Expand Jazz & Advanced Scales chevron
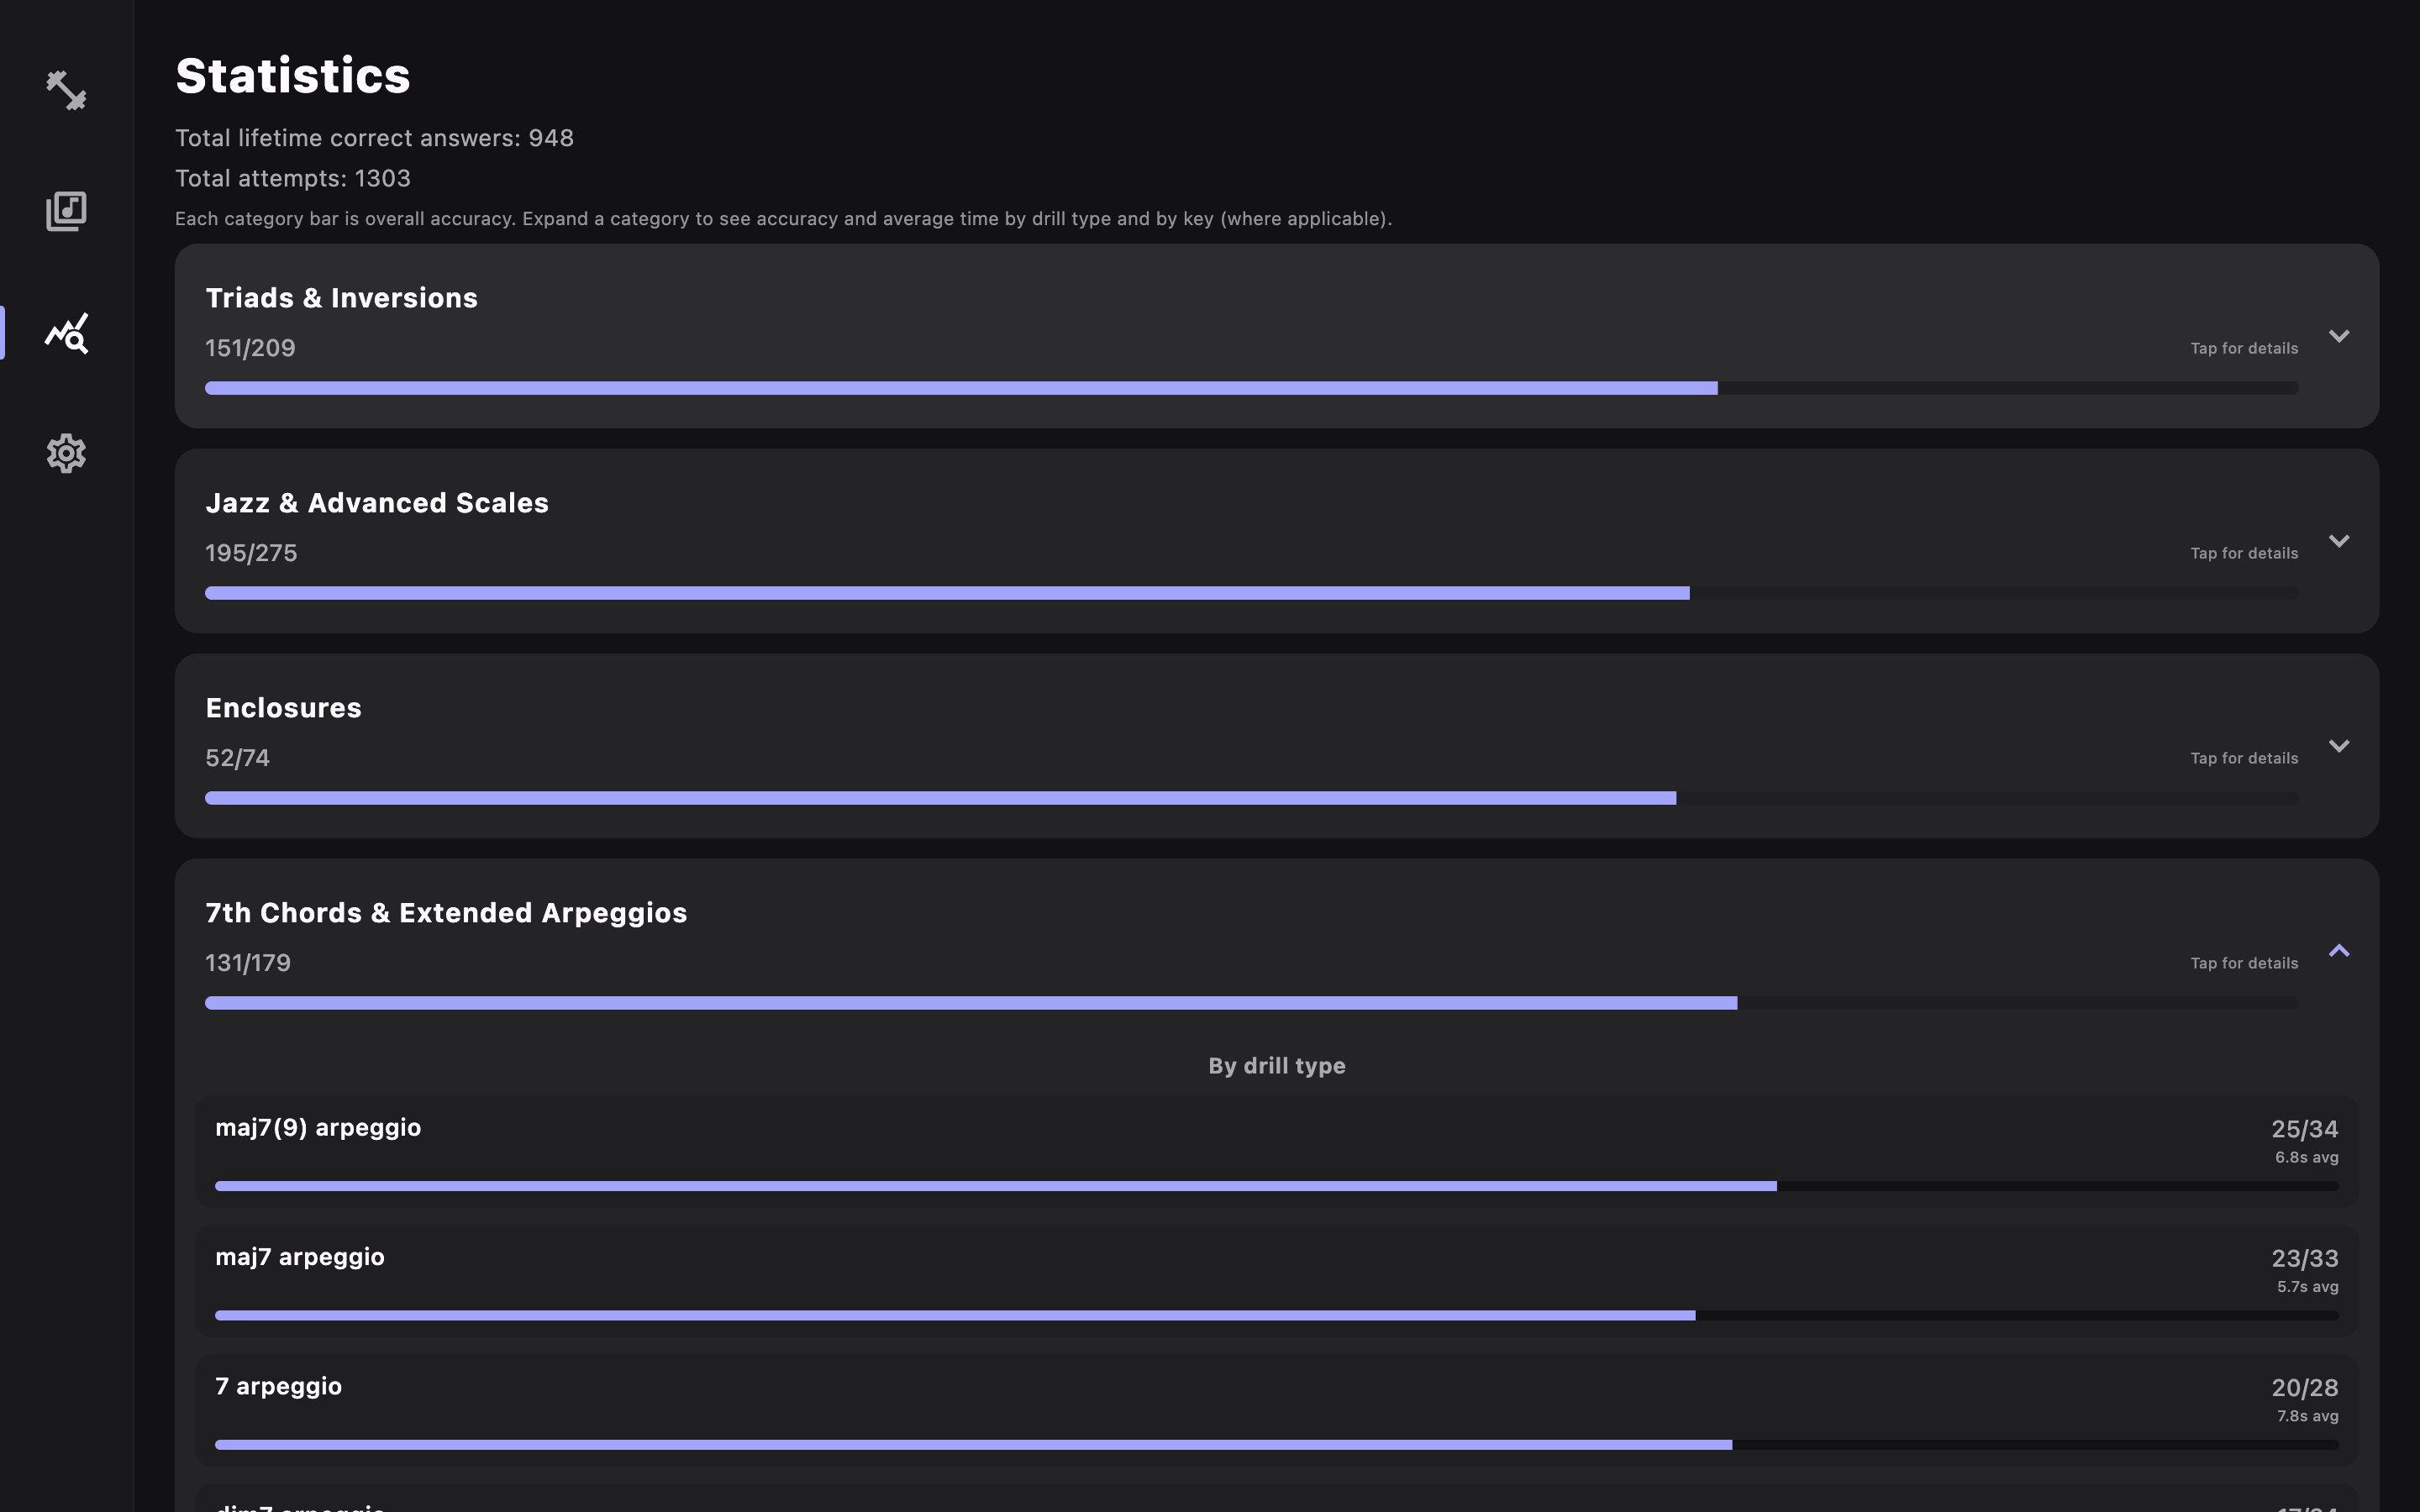2420x1512 pixels. pyautogui.click(x=2338, y=541)
